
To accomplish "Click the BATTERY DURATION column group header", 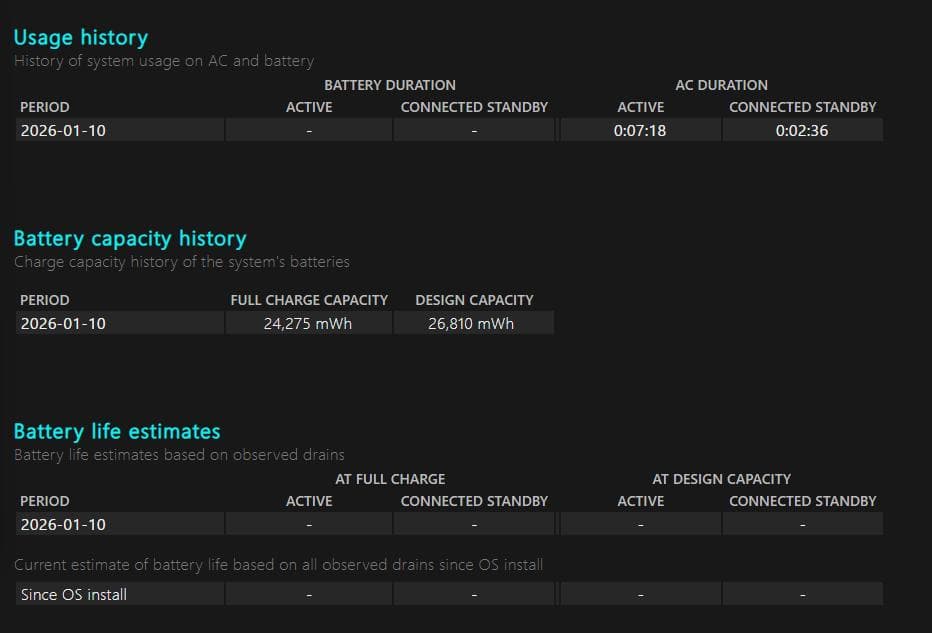I will [389, 85].
